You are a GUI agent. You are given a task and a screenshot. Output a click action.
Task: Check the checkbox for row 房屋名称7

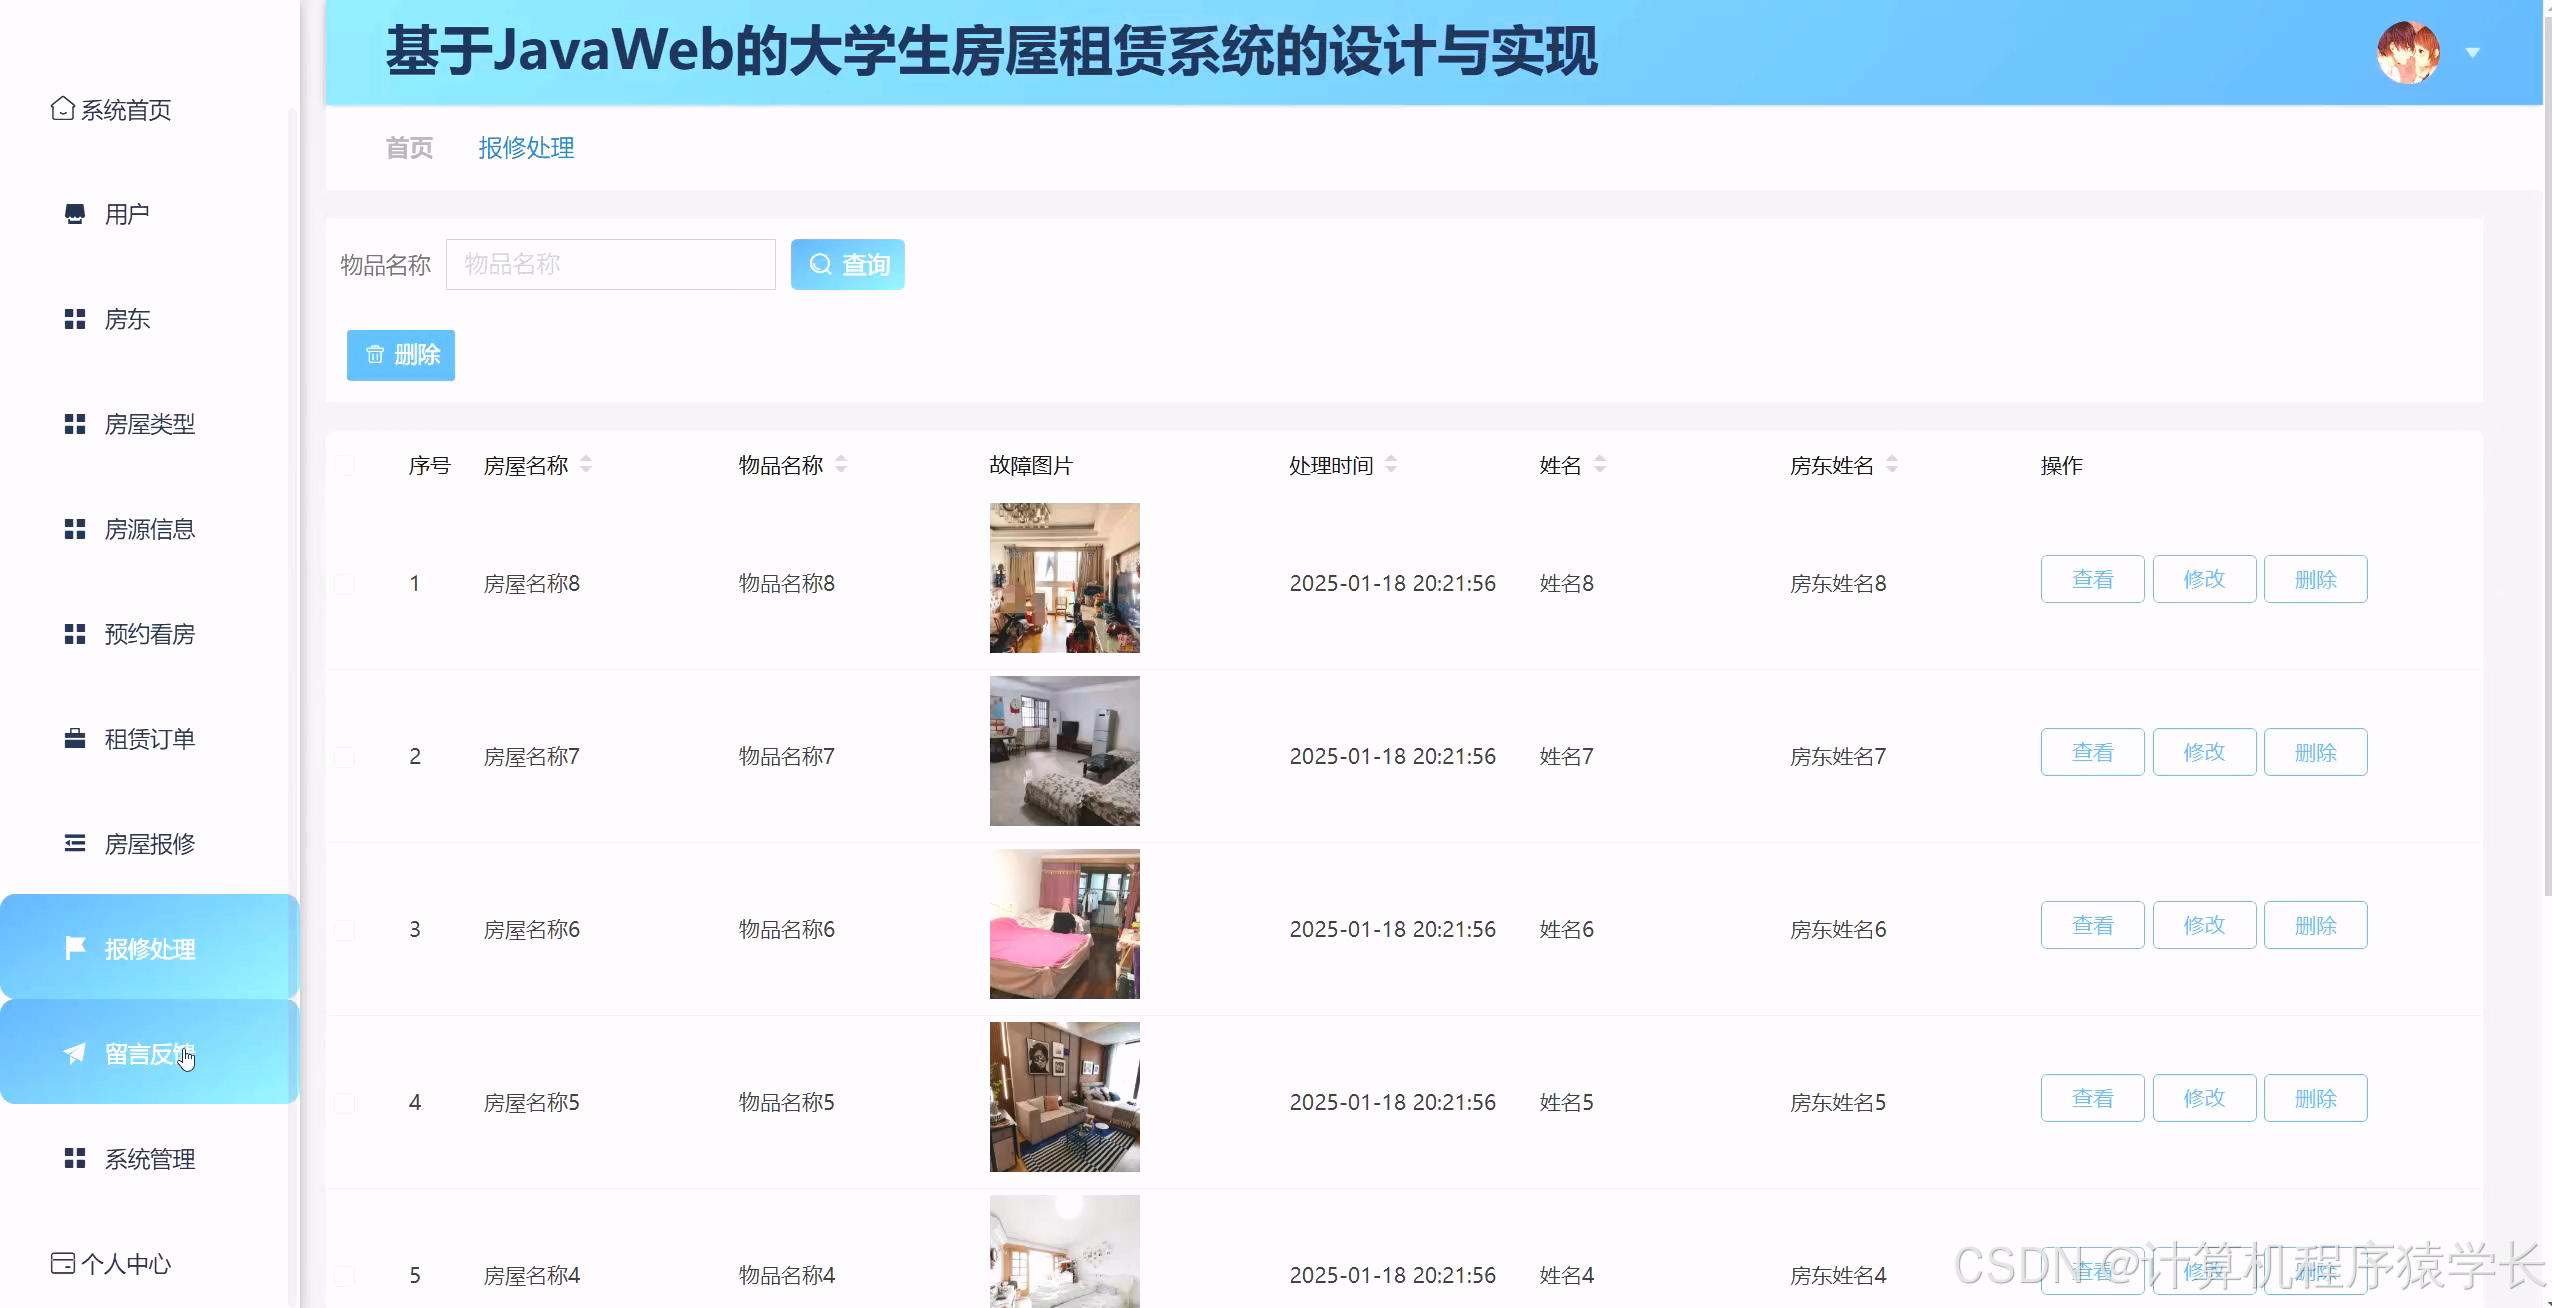pyautogui.click(x=344, y=756)
